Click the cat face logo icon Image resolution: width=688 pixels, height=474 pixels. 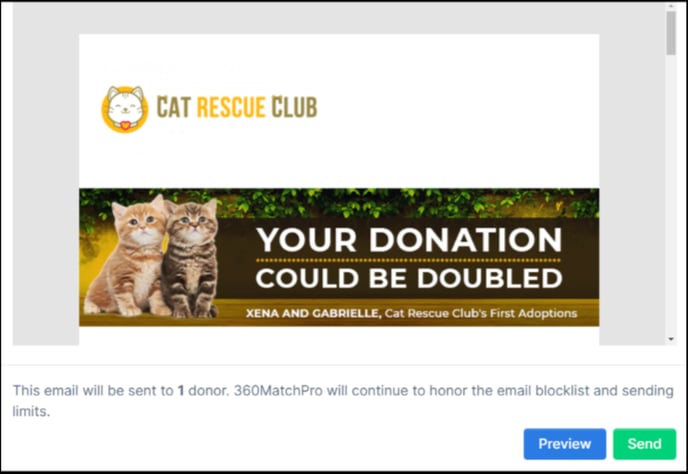(x=125, y=109)
